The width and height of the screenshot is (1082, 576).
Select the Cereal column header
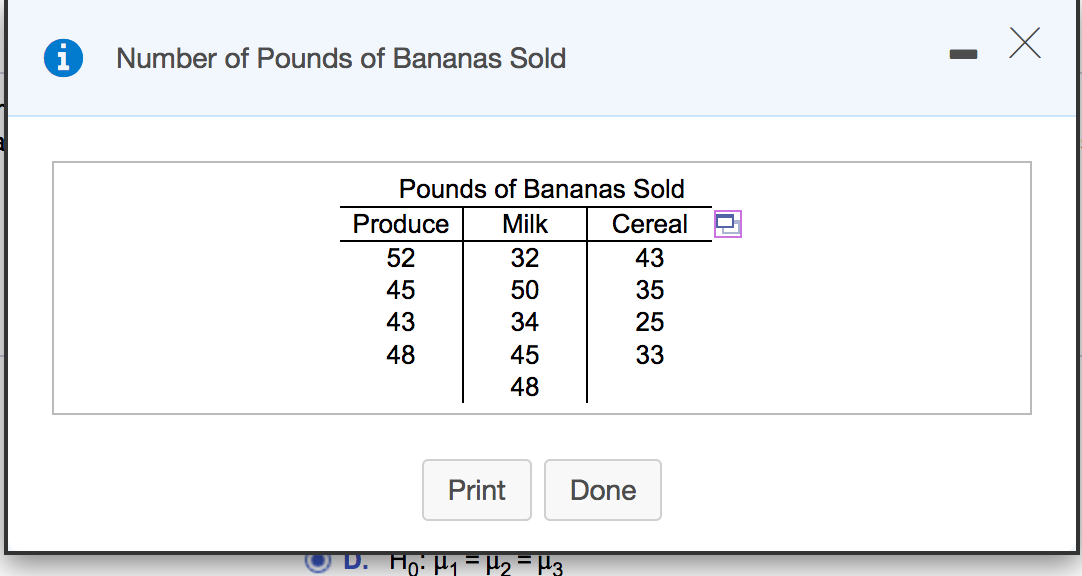649,224
